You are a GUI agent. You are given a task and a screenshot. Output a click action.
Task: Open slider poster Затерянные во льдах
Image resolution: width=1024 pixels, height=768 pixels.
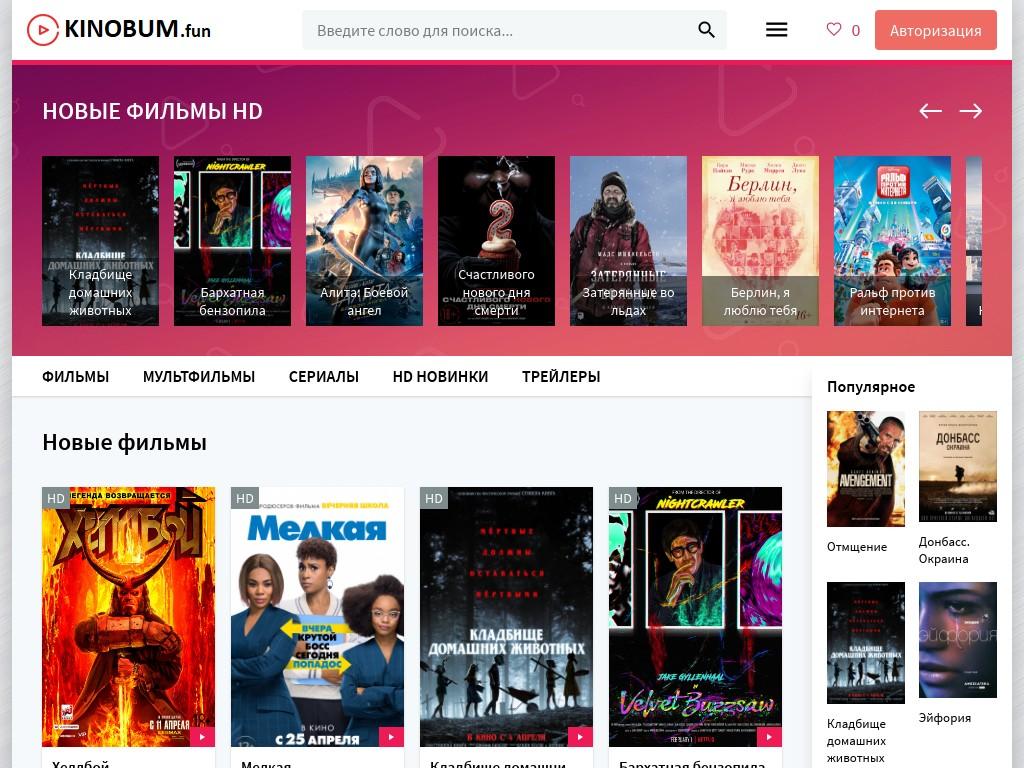[628, 240]
